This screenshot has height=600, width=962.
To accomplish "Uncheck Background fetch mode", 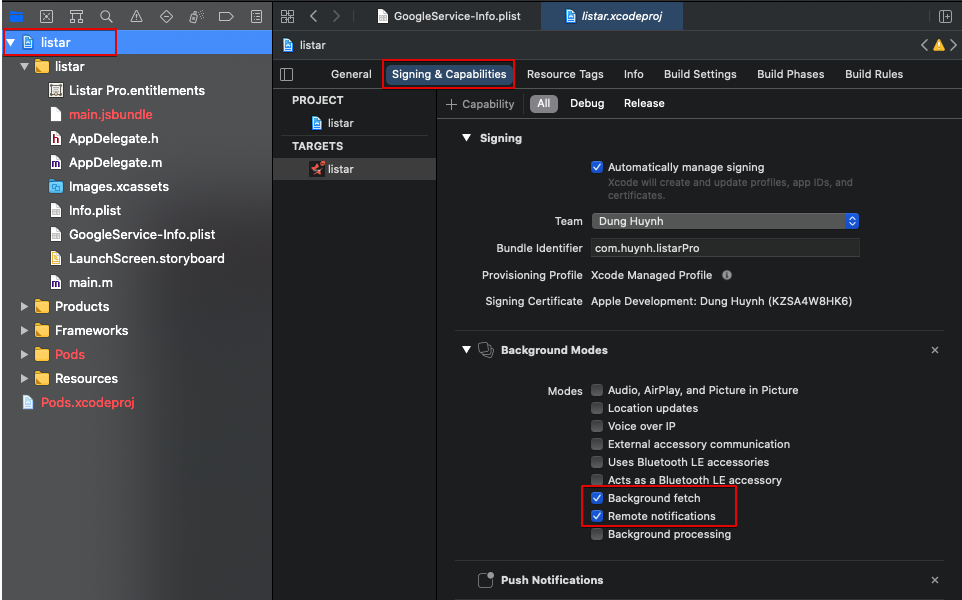I will 596,498.
